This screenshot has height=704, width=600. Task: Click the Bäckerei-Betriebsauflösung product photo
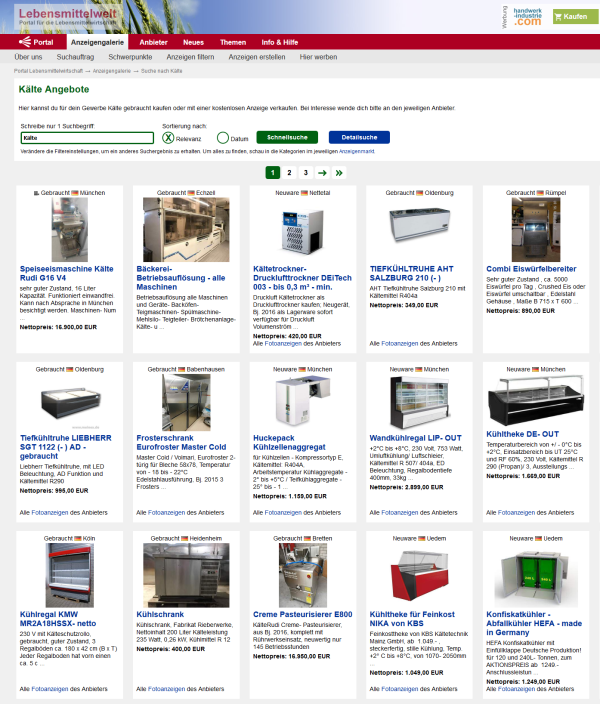tap(186, 229)
